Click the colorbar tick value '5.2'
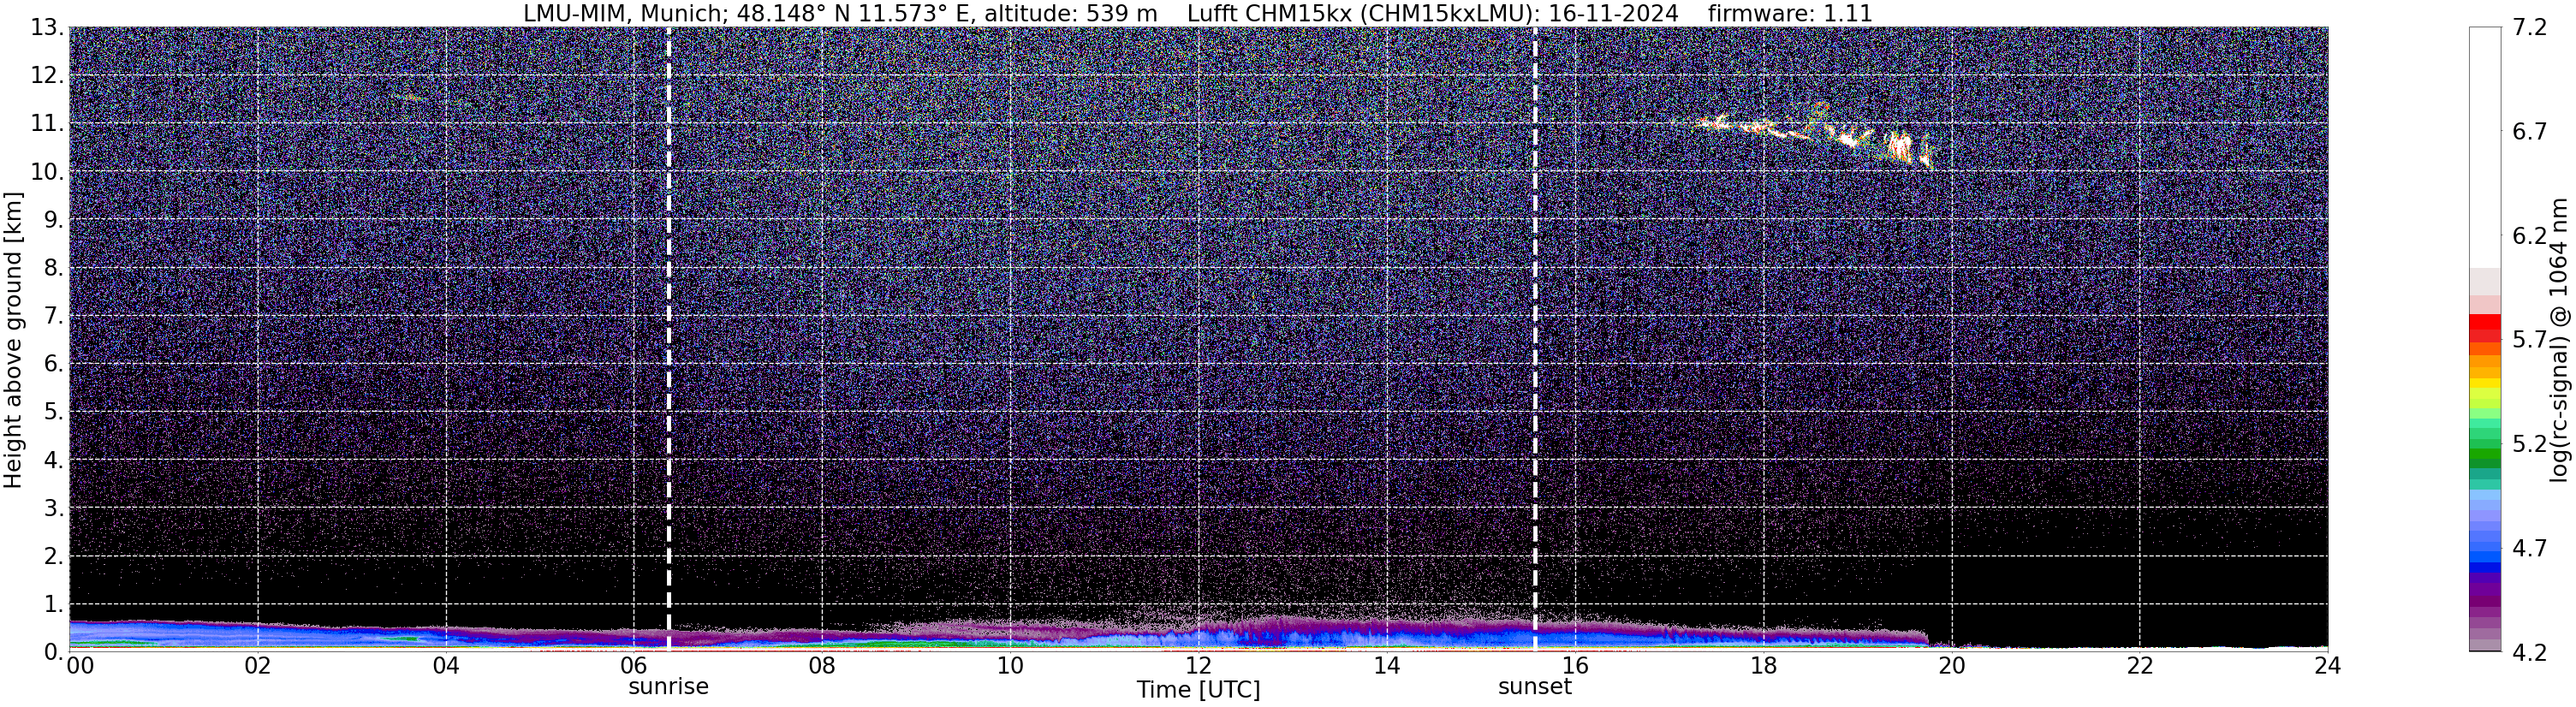 [2530, 444]
